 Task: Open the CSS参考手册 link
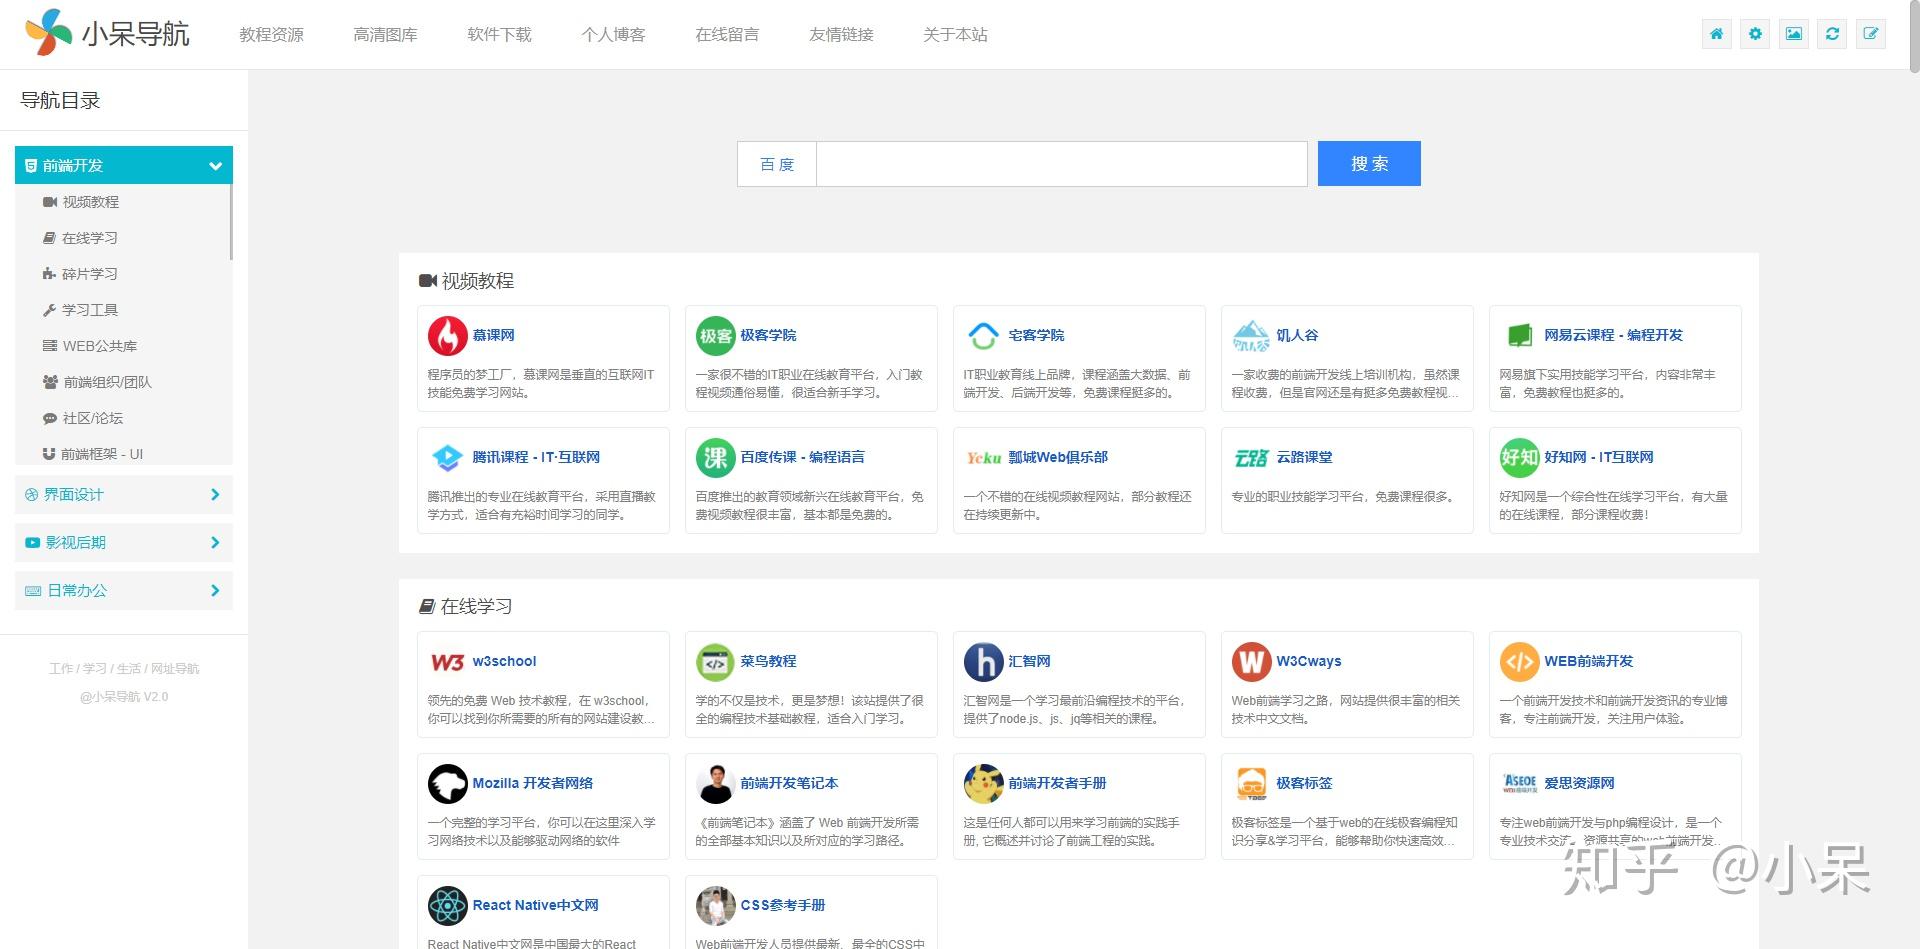[783, 905]
